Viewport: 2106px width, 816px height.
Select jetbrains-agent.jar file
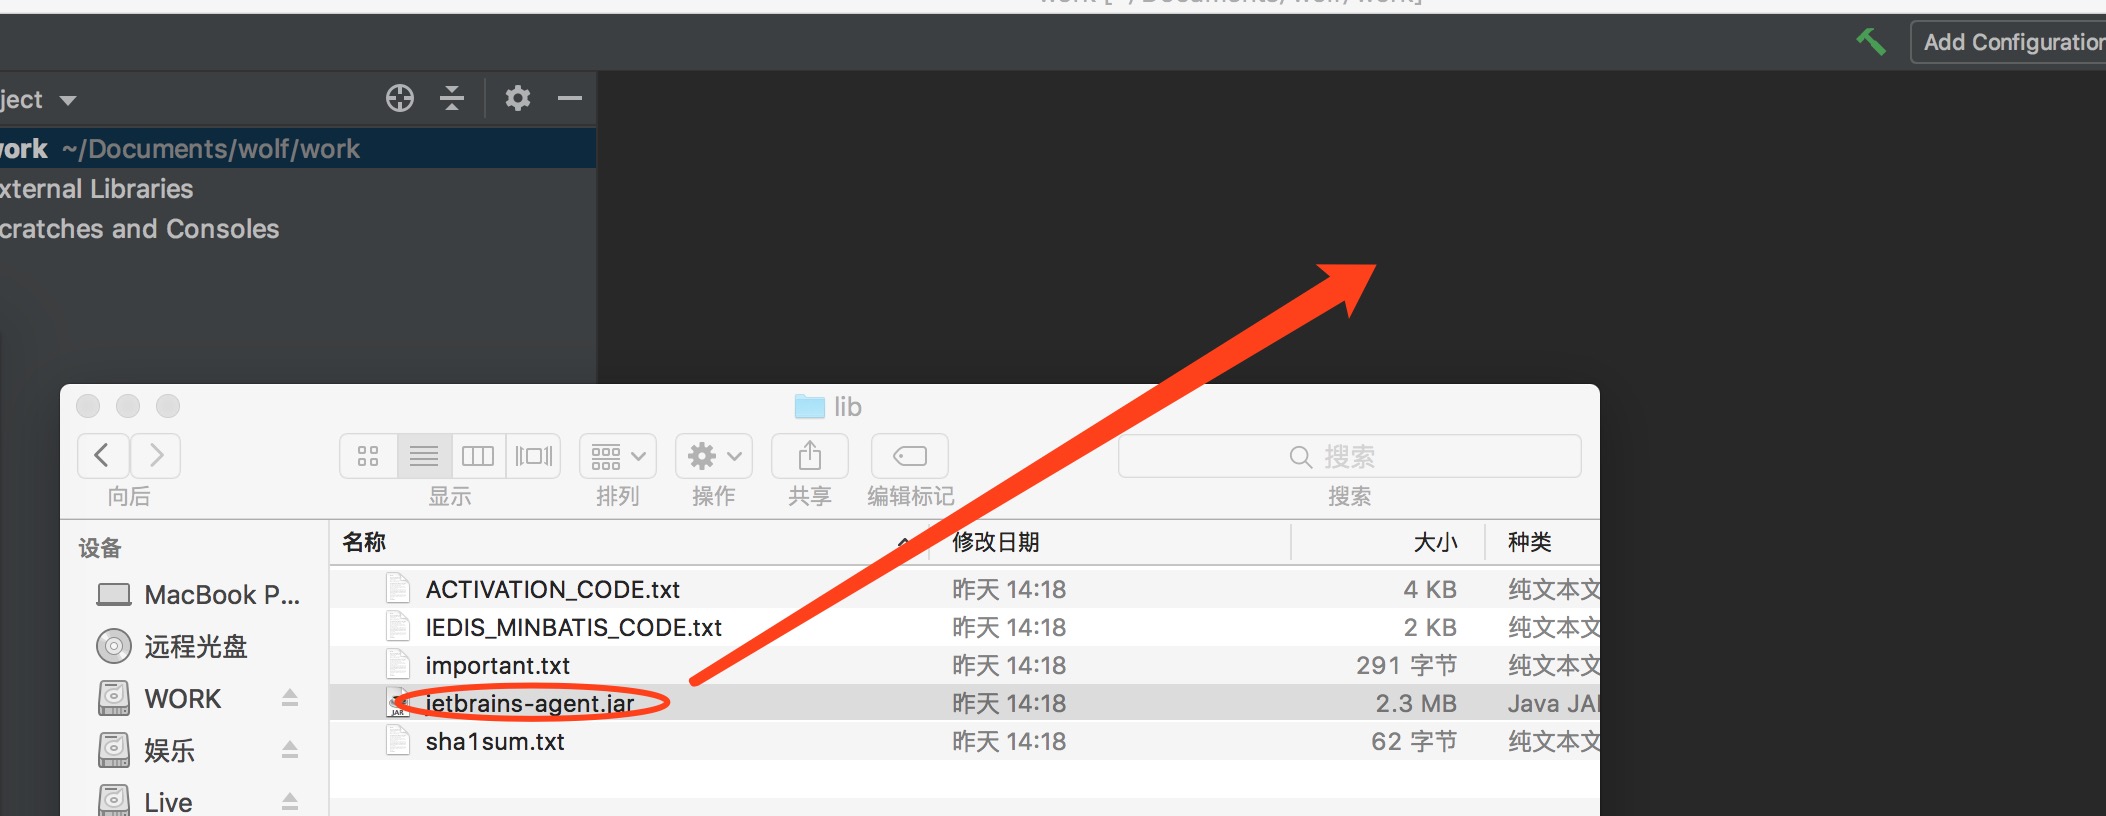530,703
